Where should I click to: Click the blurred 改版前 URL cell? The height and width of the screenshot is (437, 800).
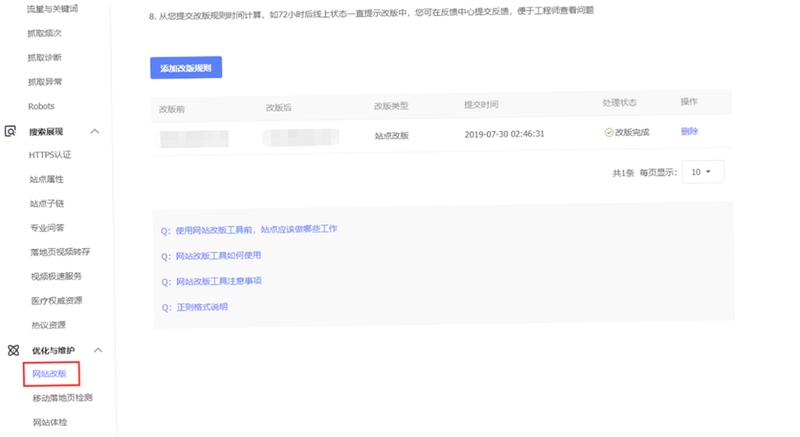pos(194,139)
